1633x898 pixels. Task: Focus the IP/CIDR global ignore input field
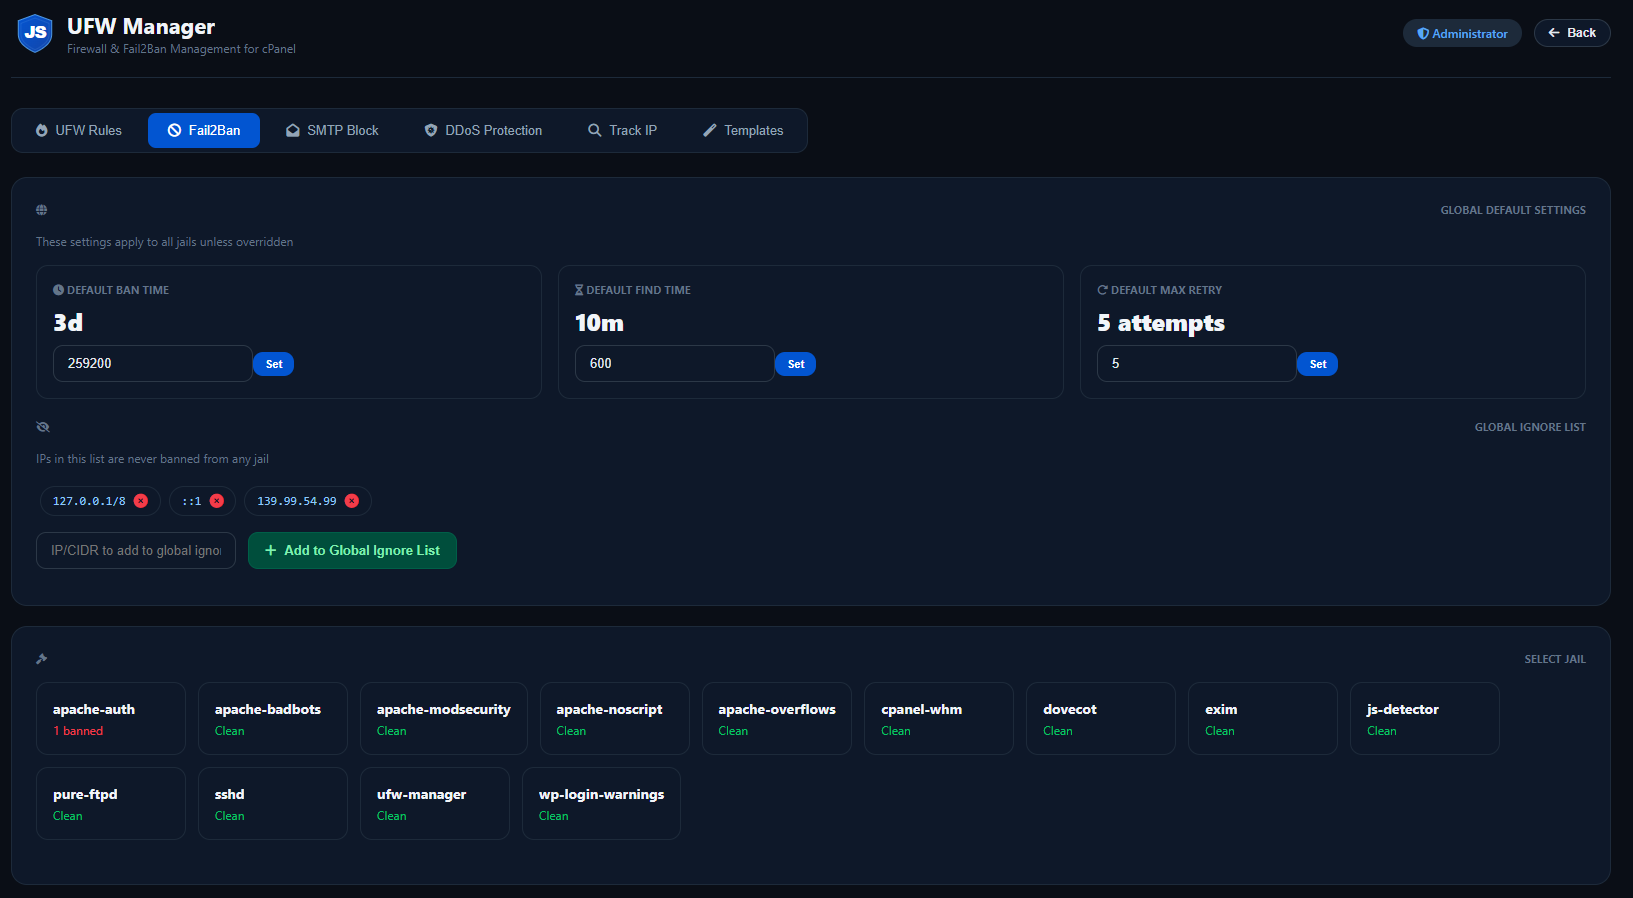point(136,551)
